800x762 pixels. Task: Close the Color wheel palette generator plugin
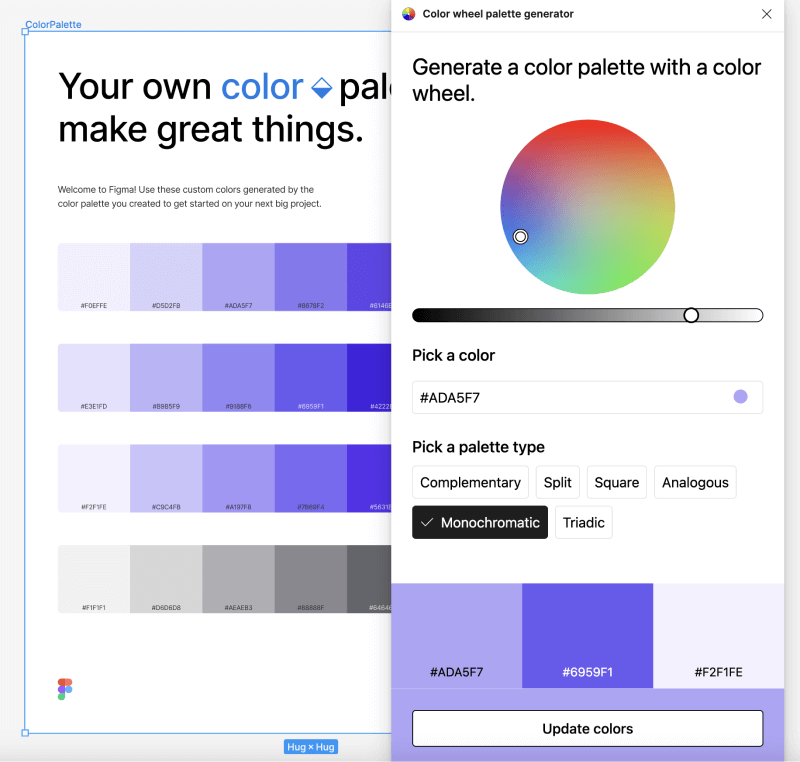click(x=767, y=14)
